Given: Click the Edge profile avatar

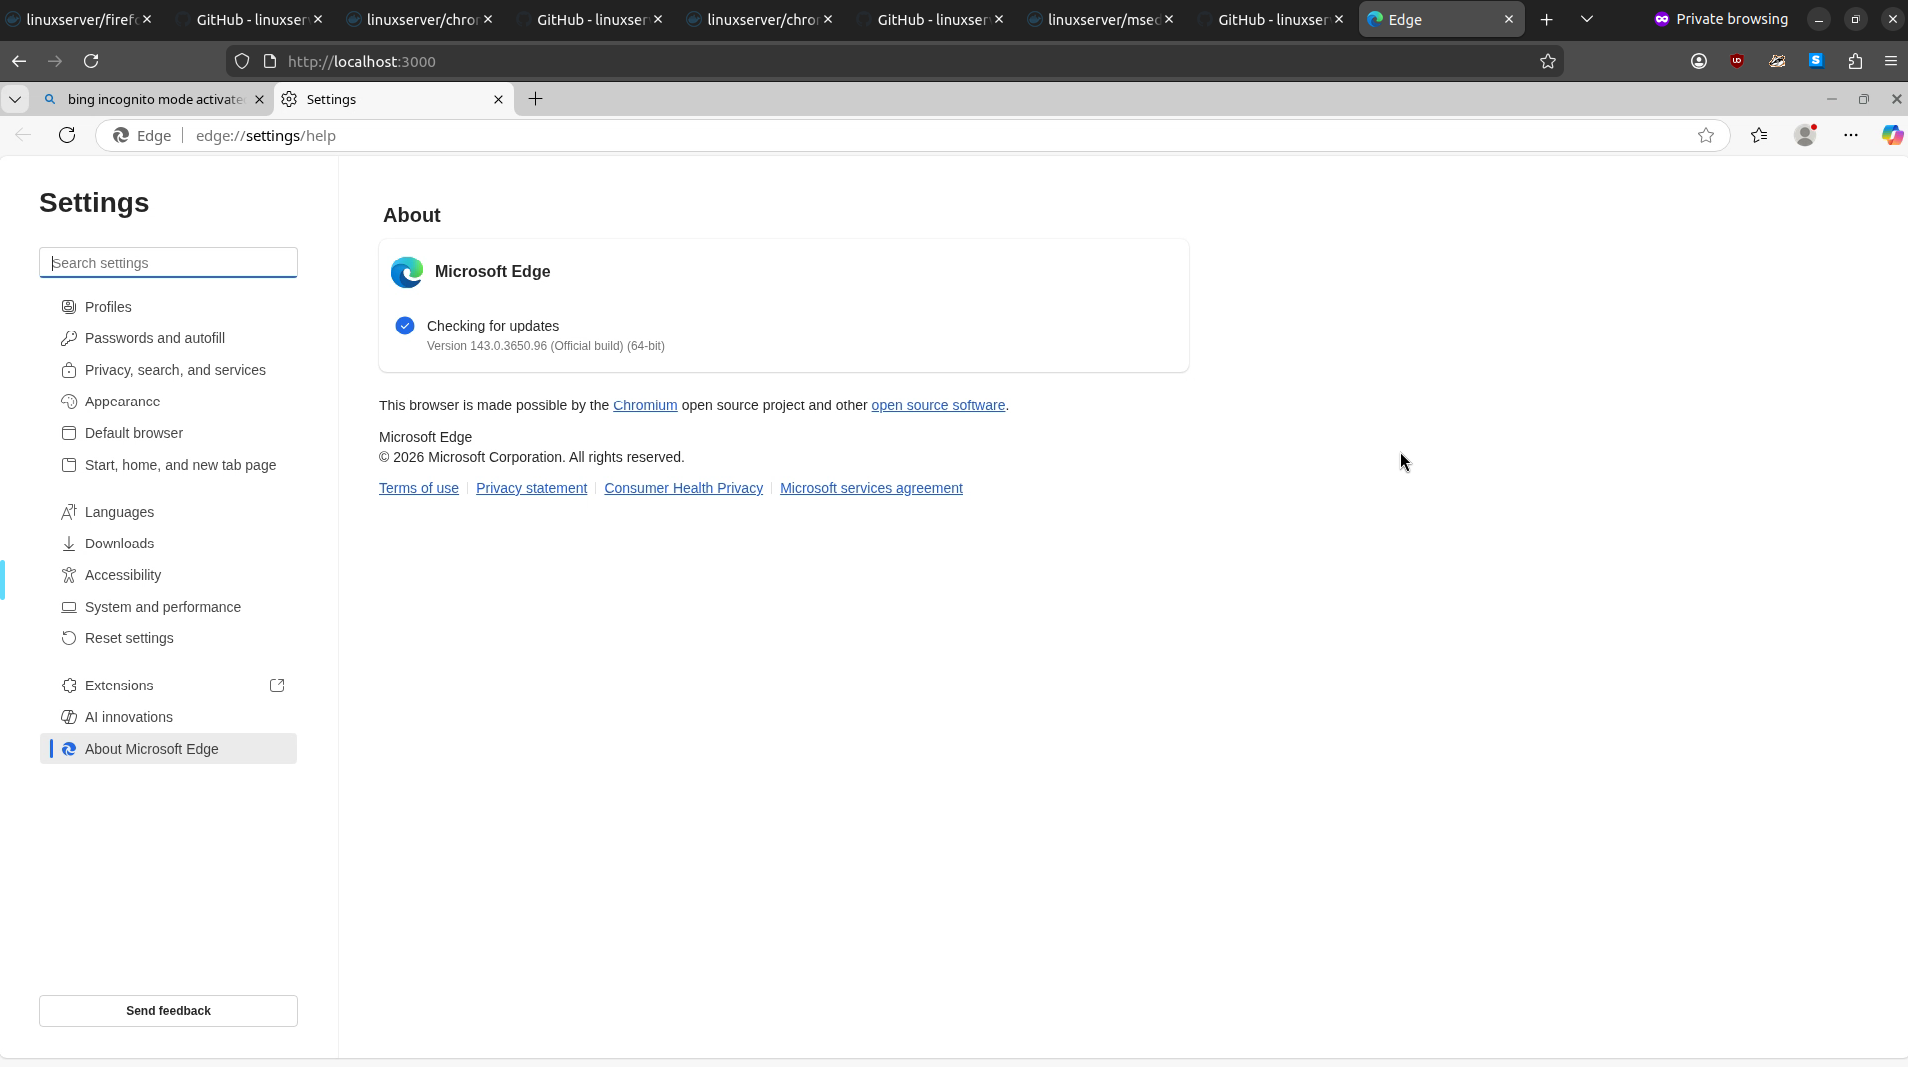Looking at the screenshot, I should coord(1805,135).
